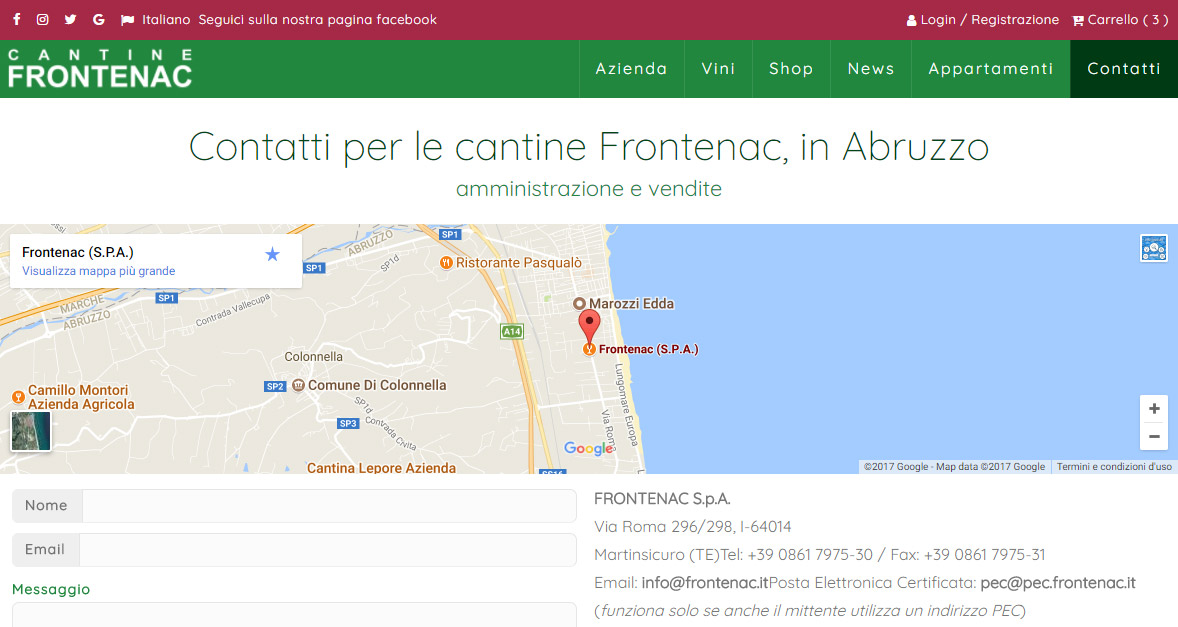Click the flag language icon
The height and width of the screenshot is (627, 1178).
128,20
